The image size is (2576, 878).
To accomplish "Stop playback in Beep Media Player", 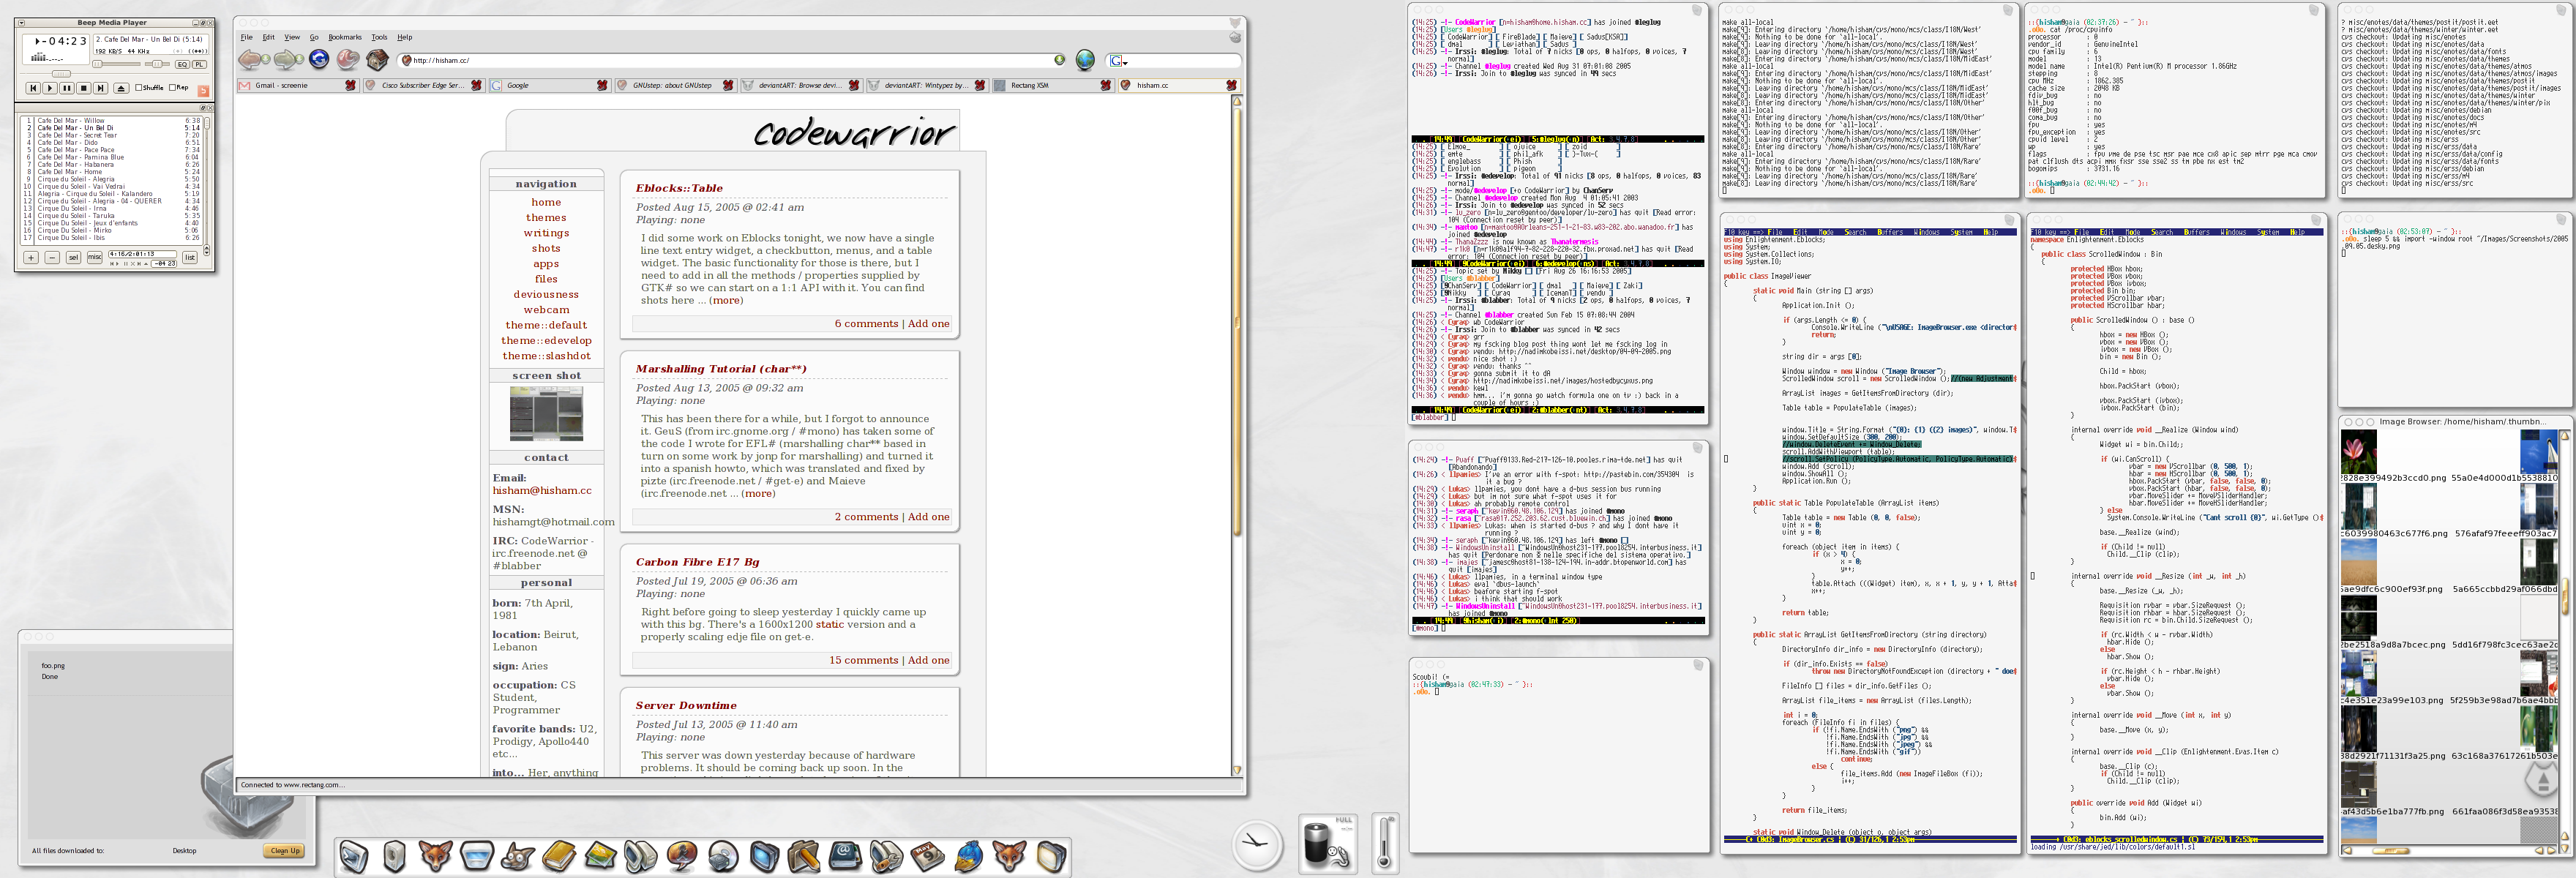I will 84,88.
